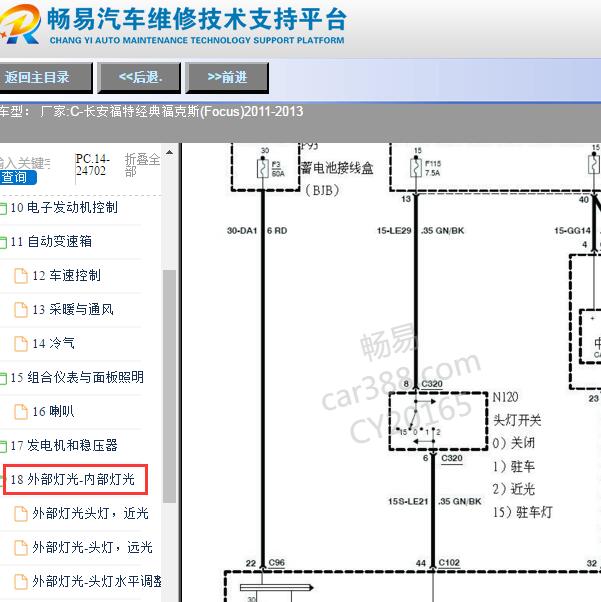The width and height of the screenshot is (601, 602).
Task: Select 15 组合仪表与面板照明 label
Action: [77, 377]
